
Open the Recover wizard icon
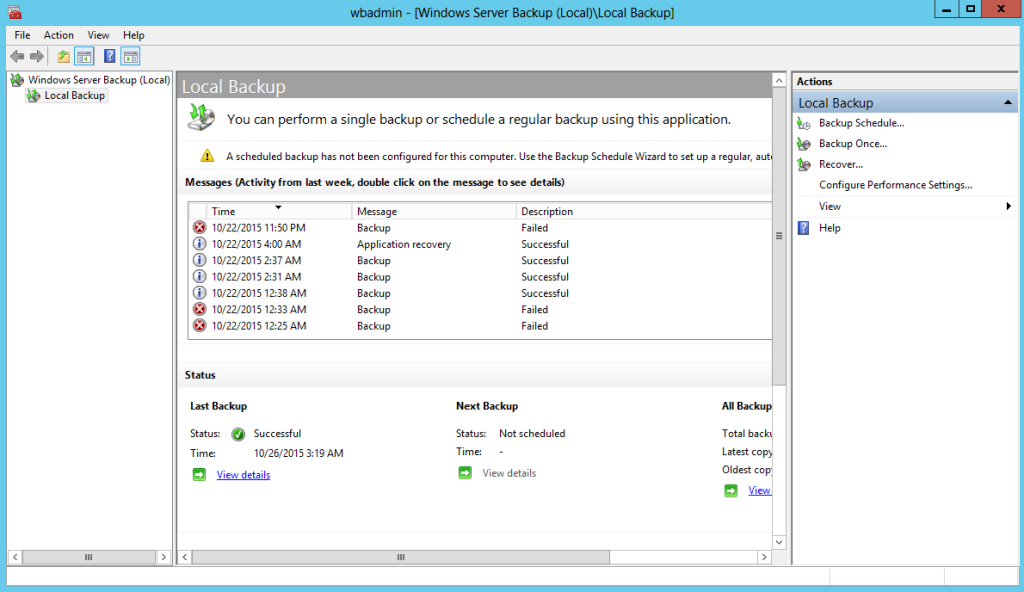click(802, 163)
